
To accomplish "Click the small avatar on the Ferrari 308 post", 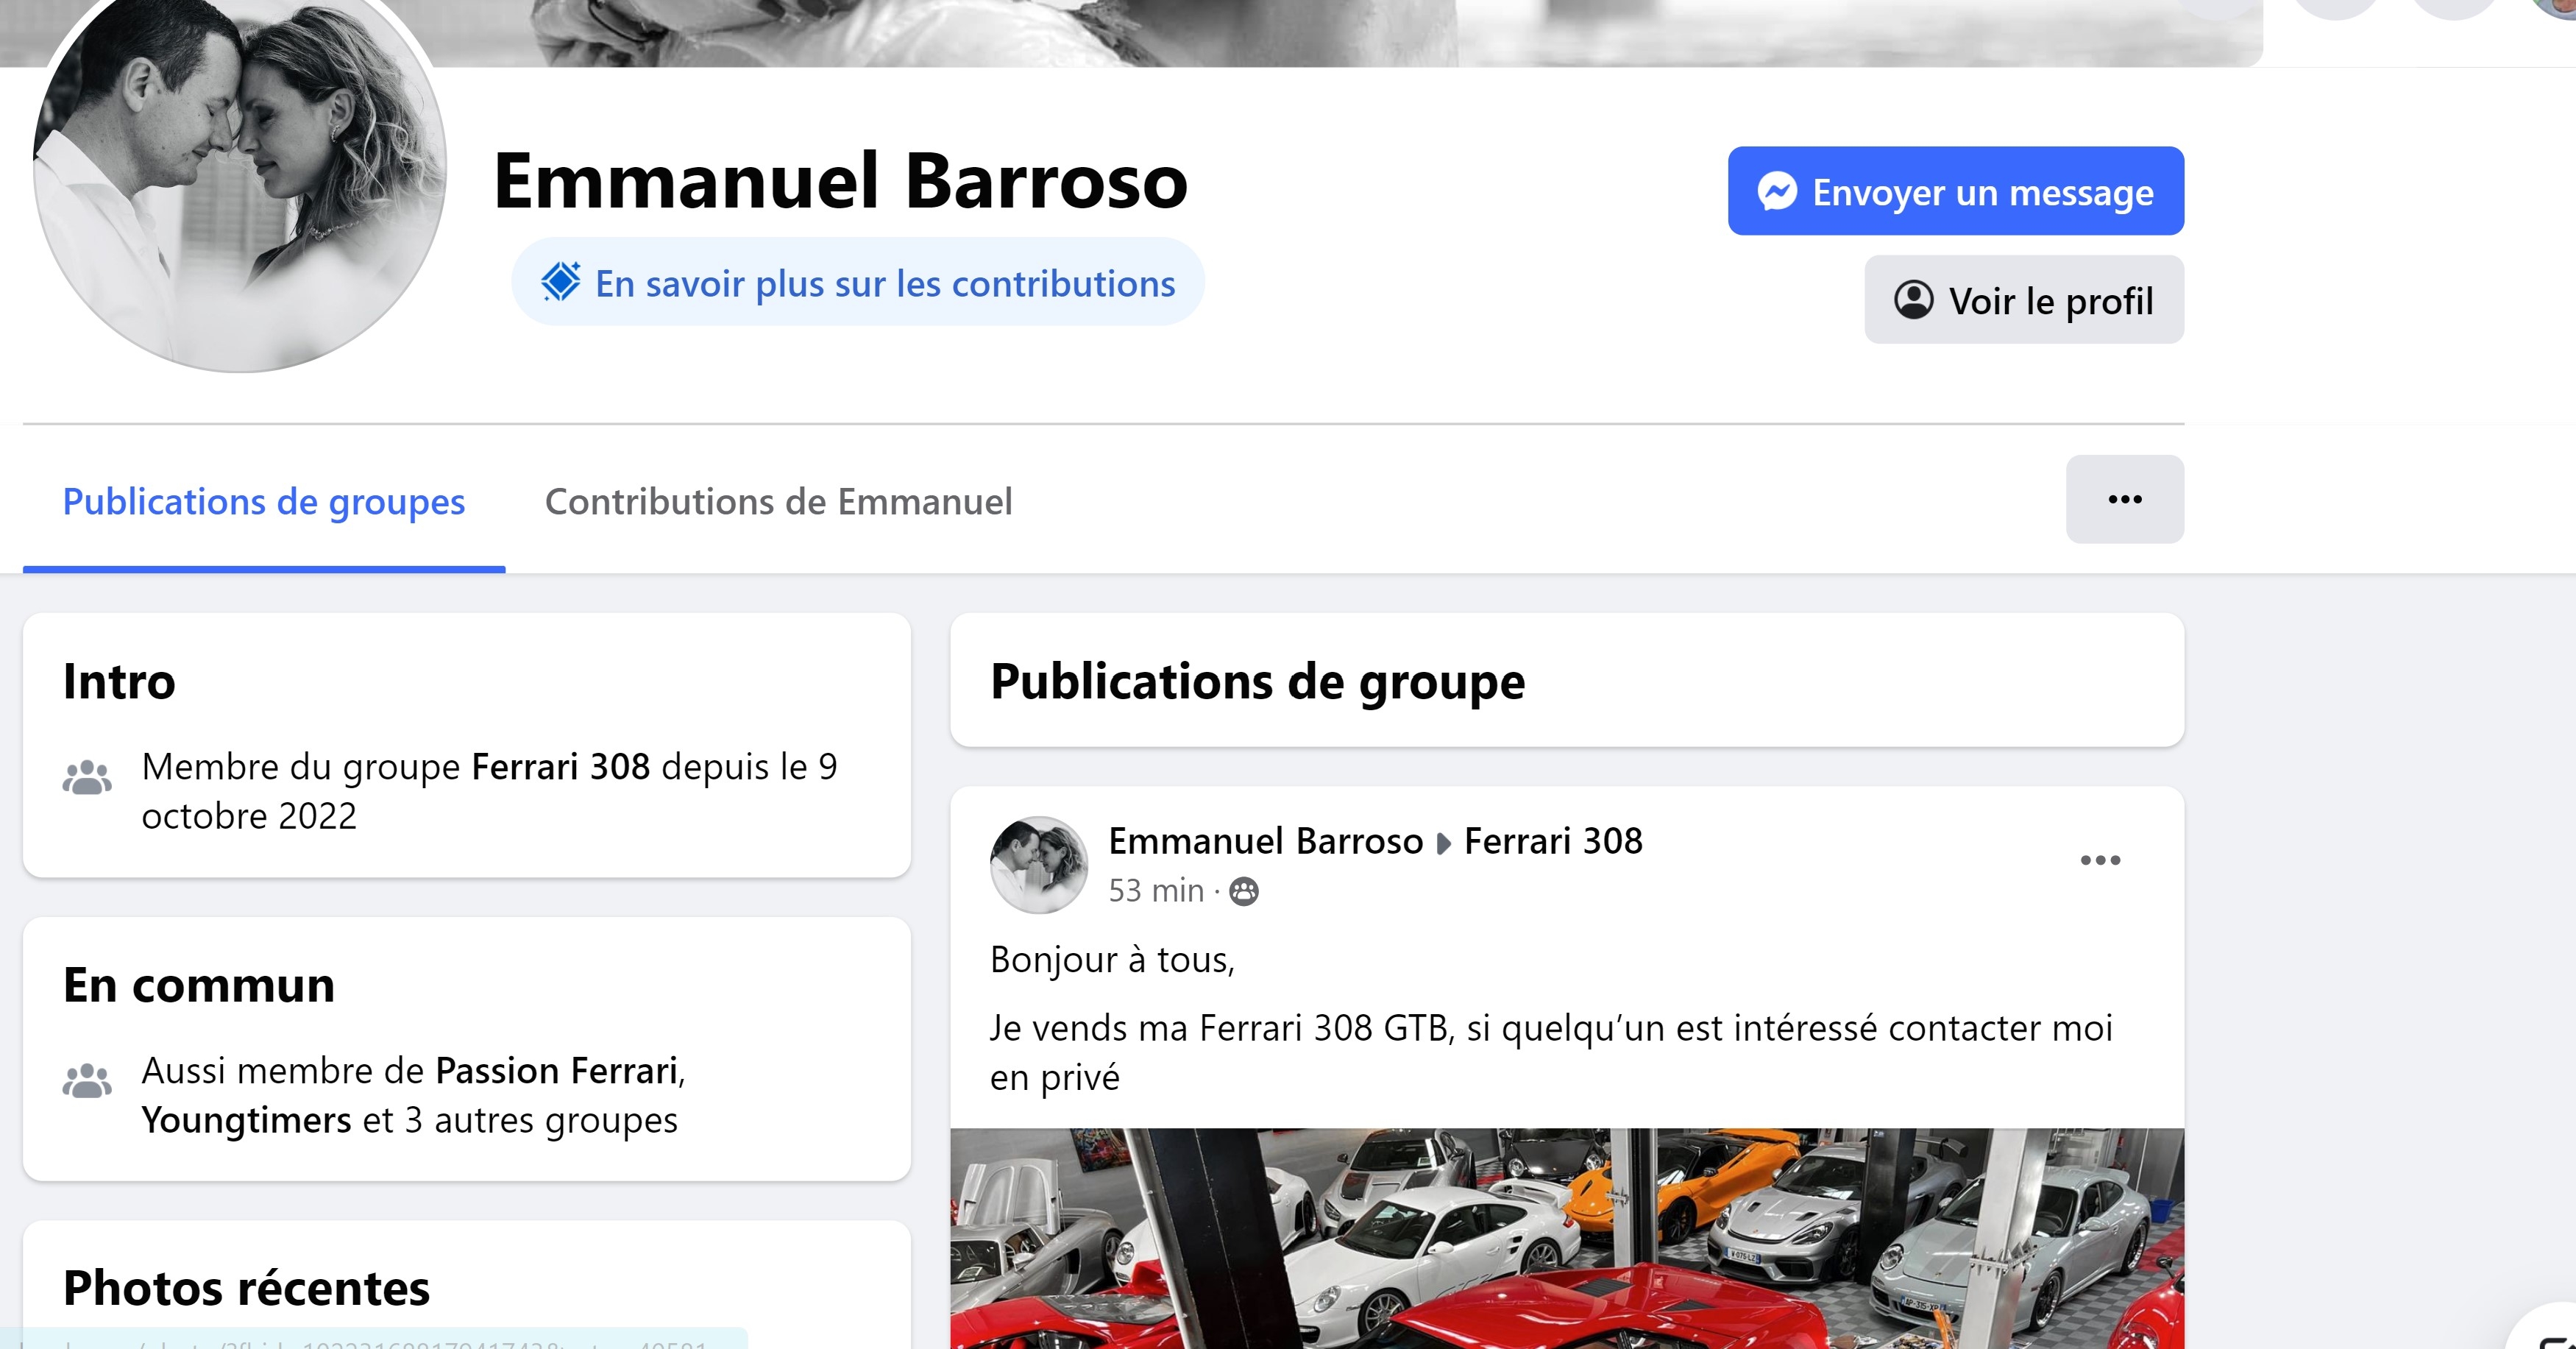I will point(1038,865).
